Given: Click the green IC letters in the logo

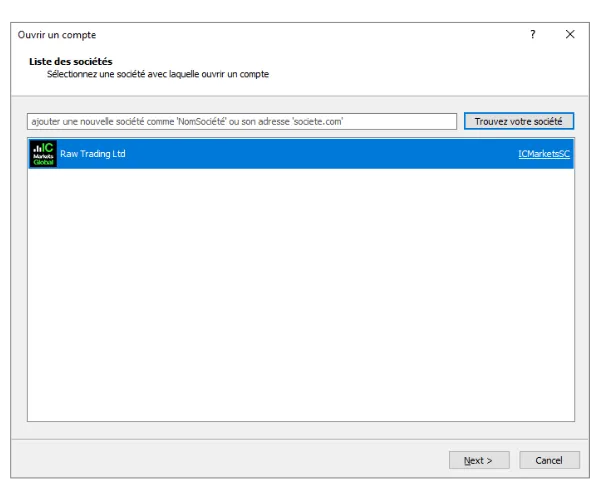Looking at the screenshot, I should [47, 146].
